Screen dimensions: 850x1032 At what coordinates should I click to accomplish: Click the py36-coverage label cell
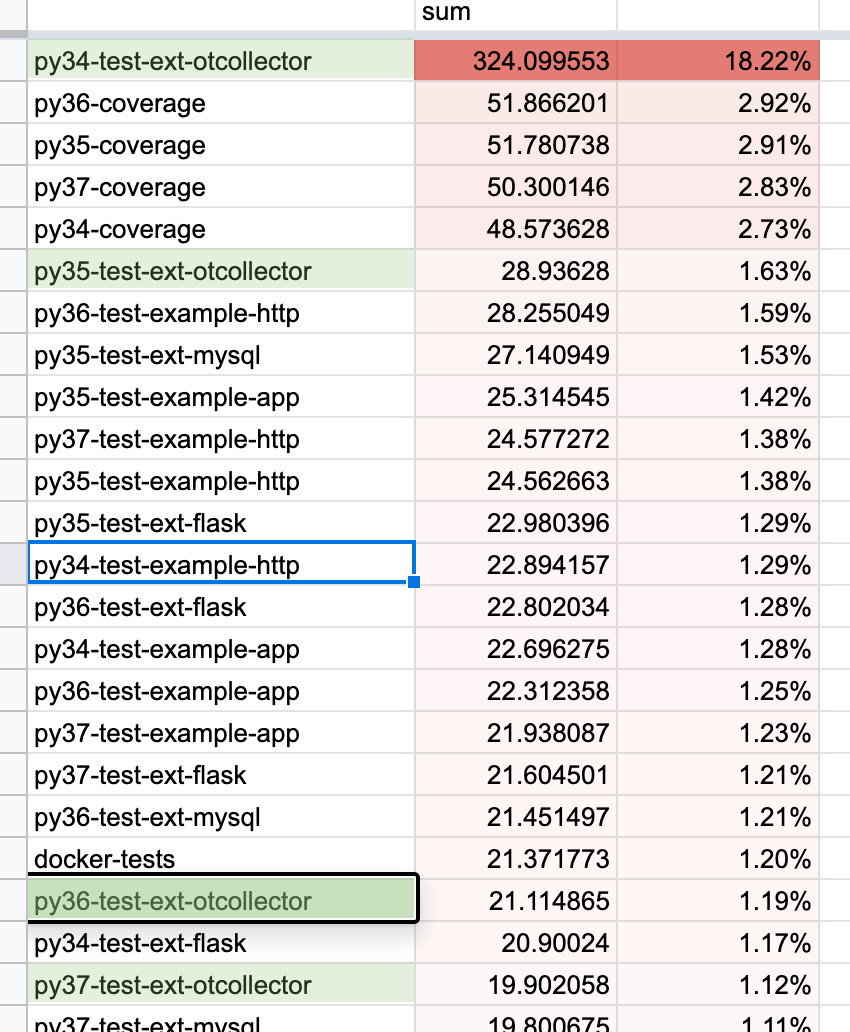click(x=220, y=102)
